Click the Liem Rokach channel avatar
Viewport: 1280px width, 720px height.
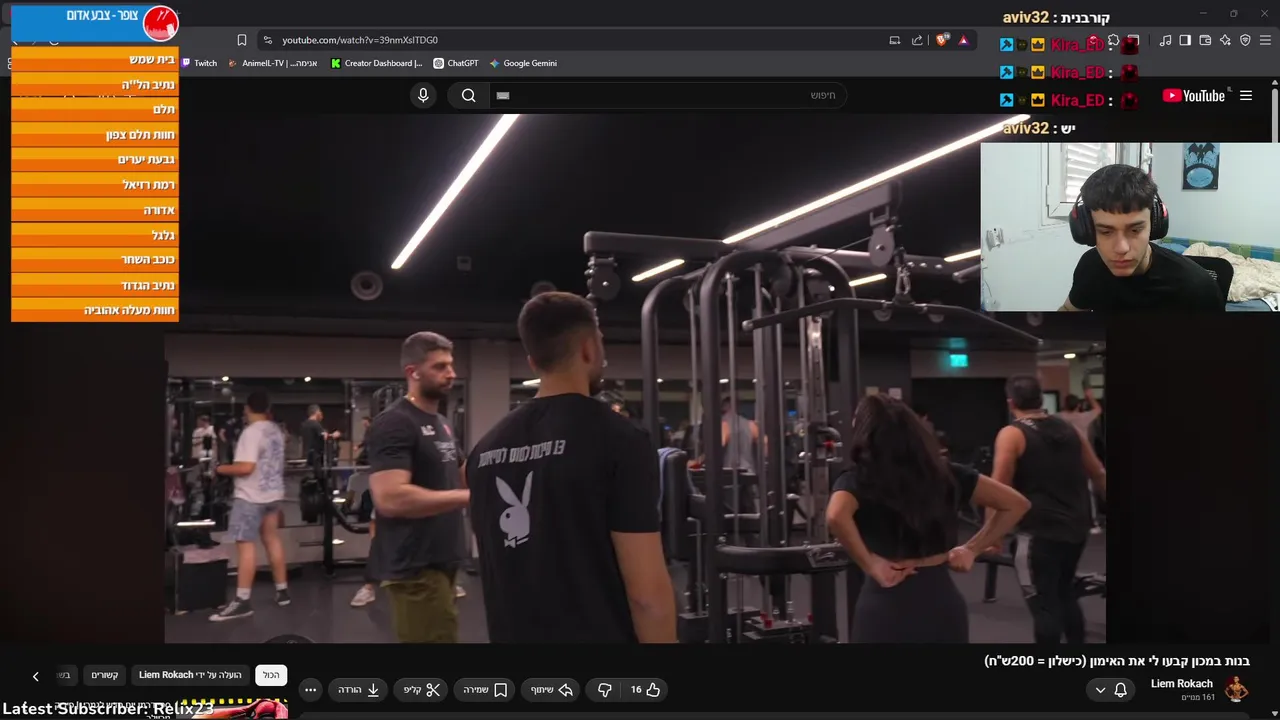pyautogui.click(x=1236, y=689)
